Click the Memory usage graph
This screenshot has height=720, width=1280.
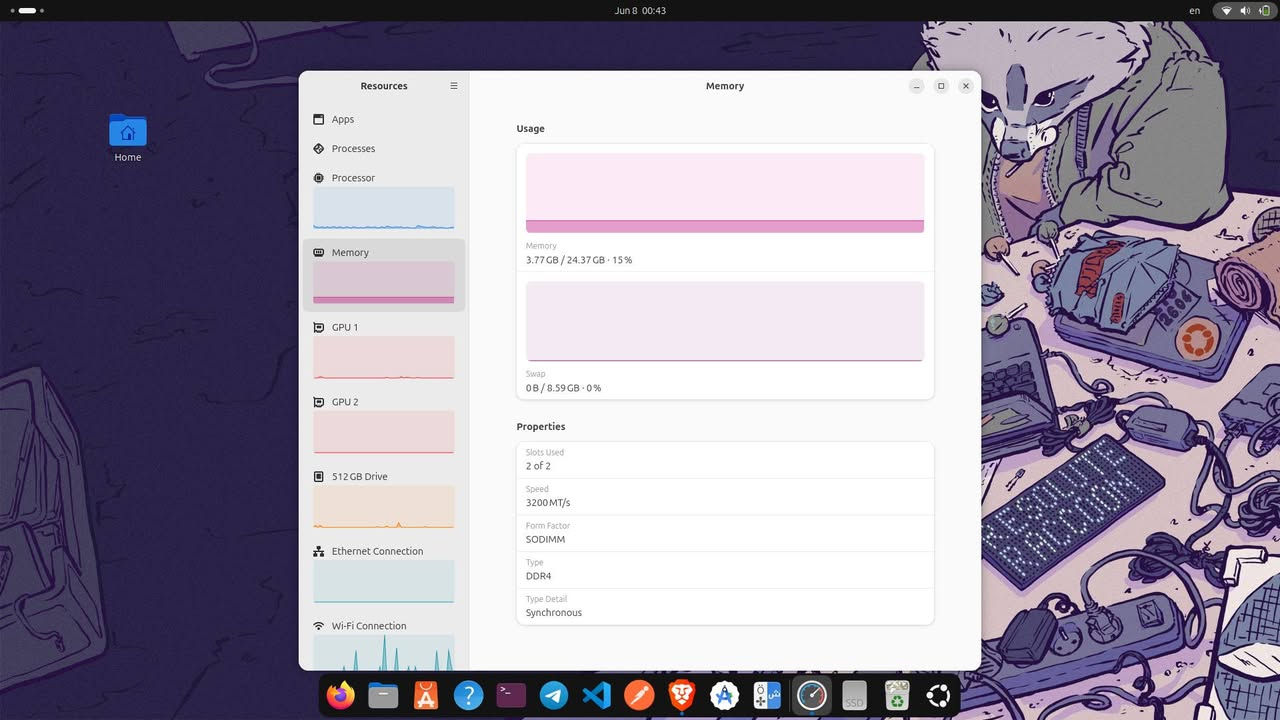point(725,193)
